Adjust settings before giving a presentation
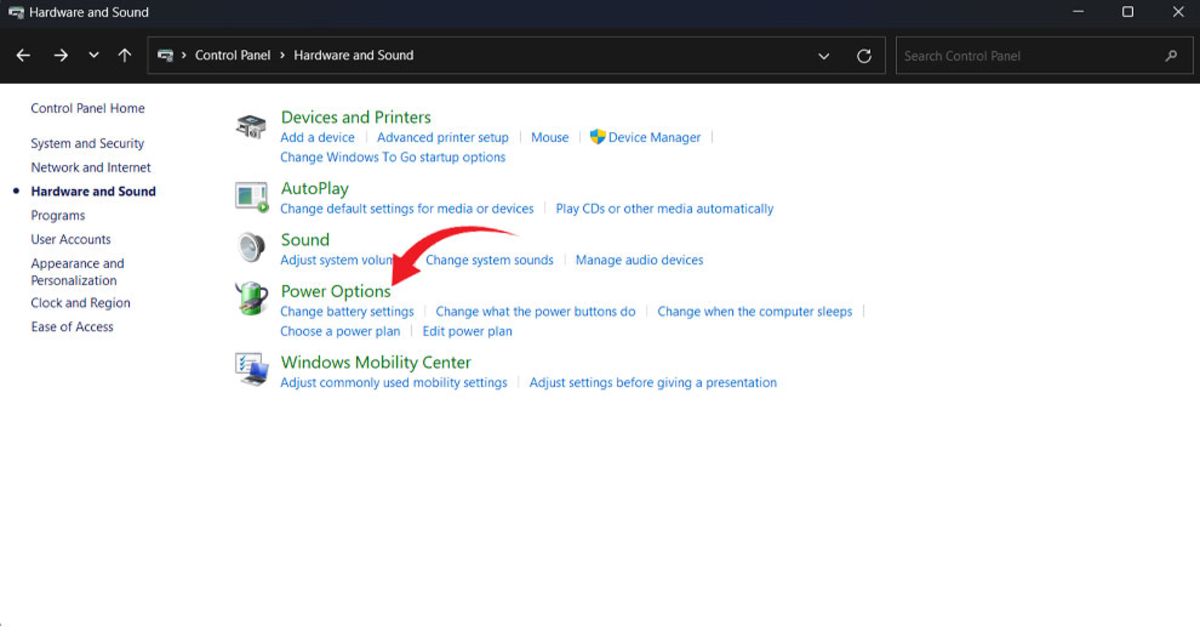 [x=653, y=383]
